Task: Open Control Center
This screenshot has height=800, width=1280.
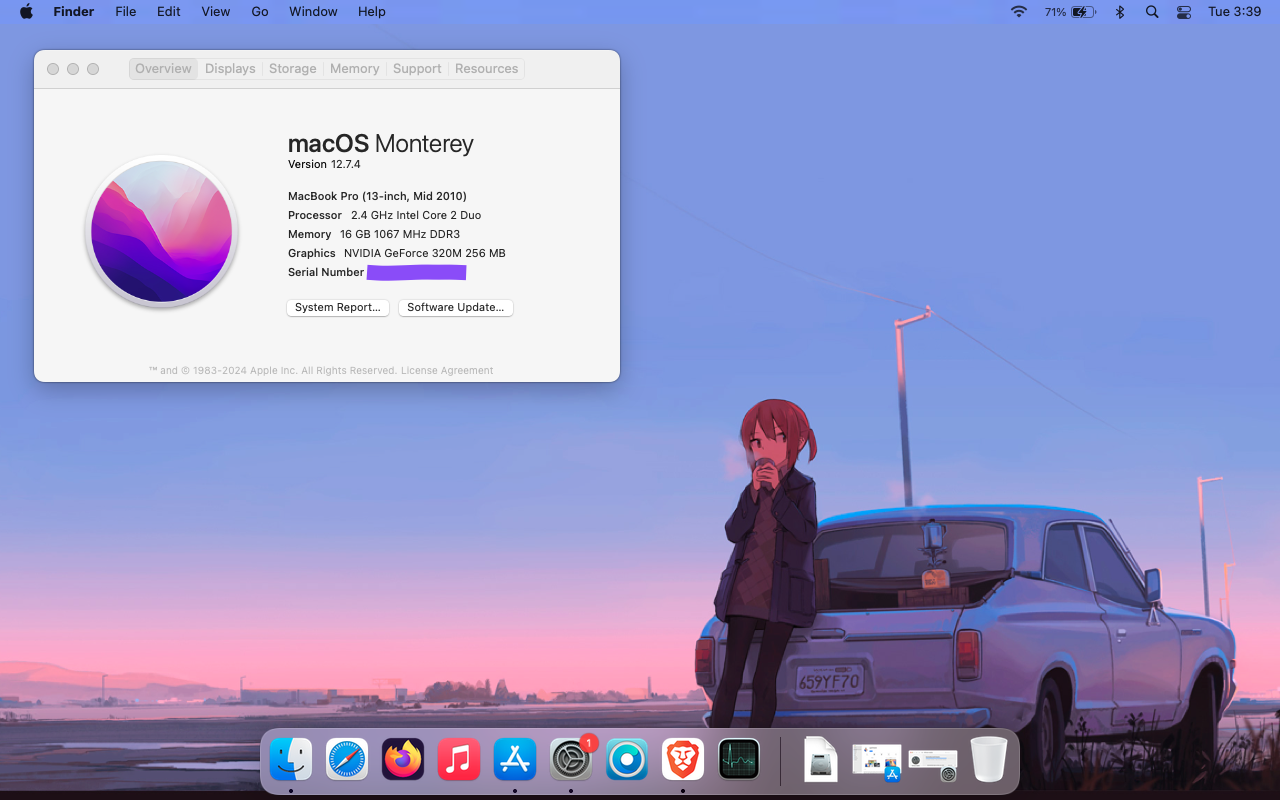Action: (x=1184, y=12)
